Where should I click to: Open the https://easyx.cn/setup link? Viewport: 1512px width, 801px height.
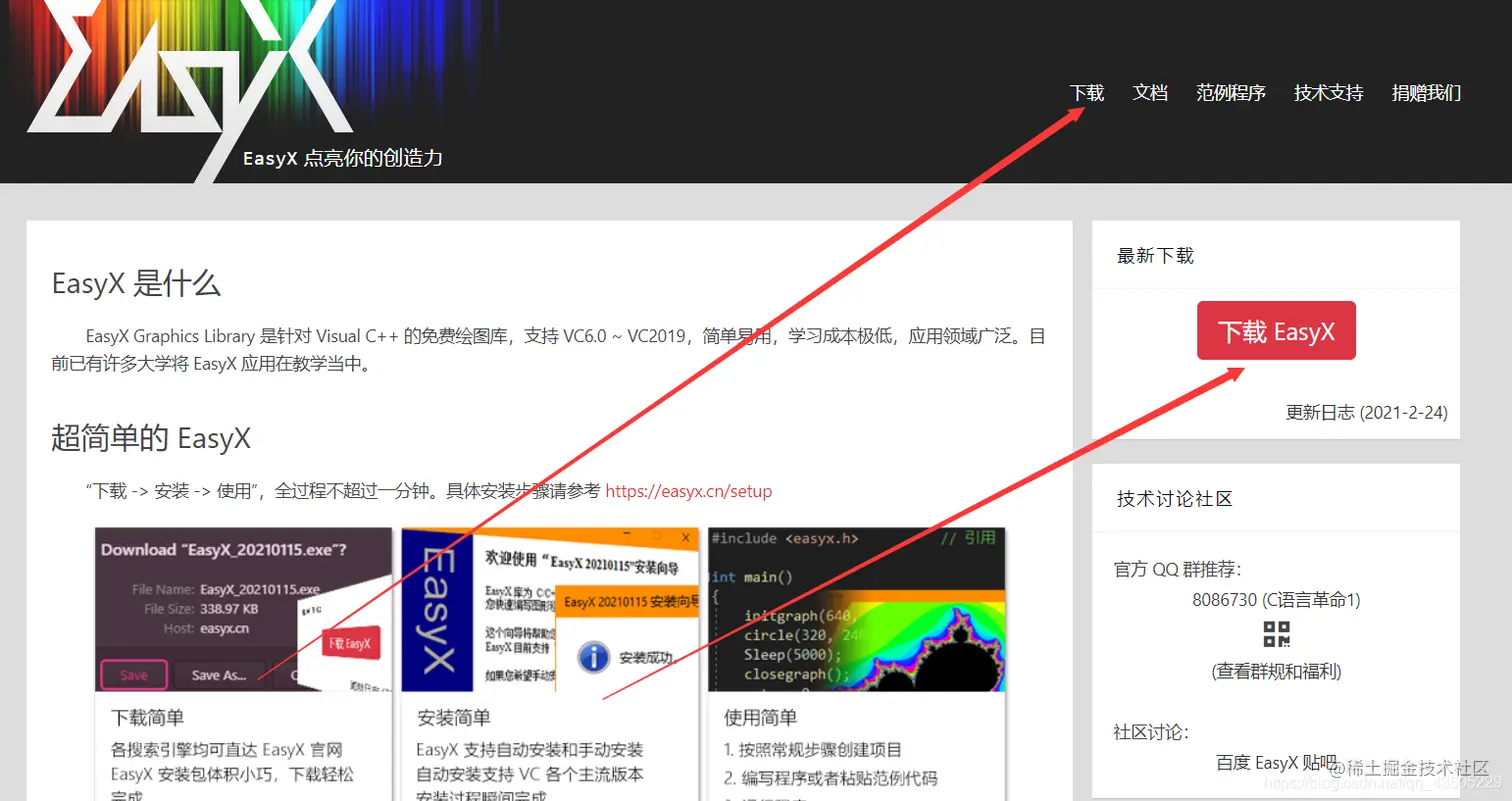688,491
